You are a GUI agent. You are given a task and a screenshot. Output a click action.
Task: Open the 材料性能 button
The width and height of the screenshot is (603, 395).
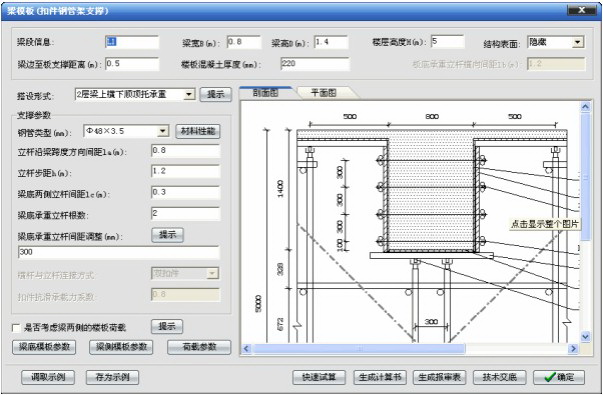(x=198, y=132)
